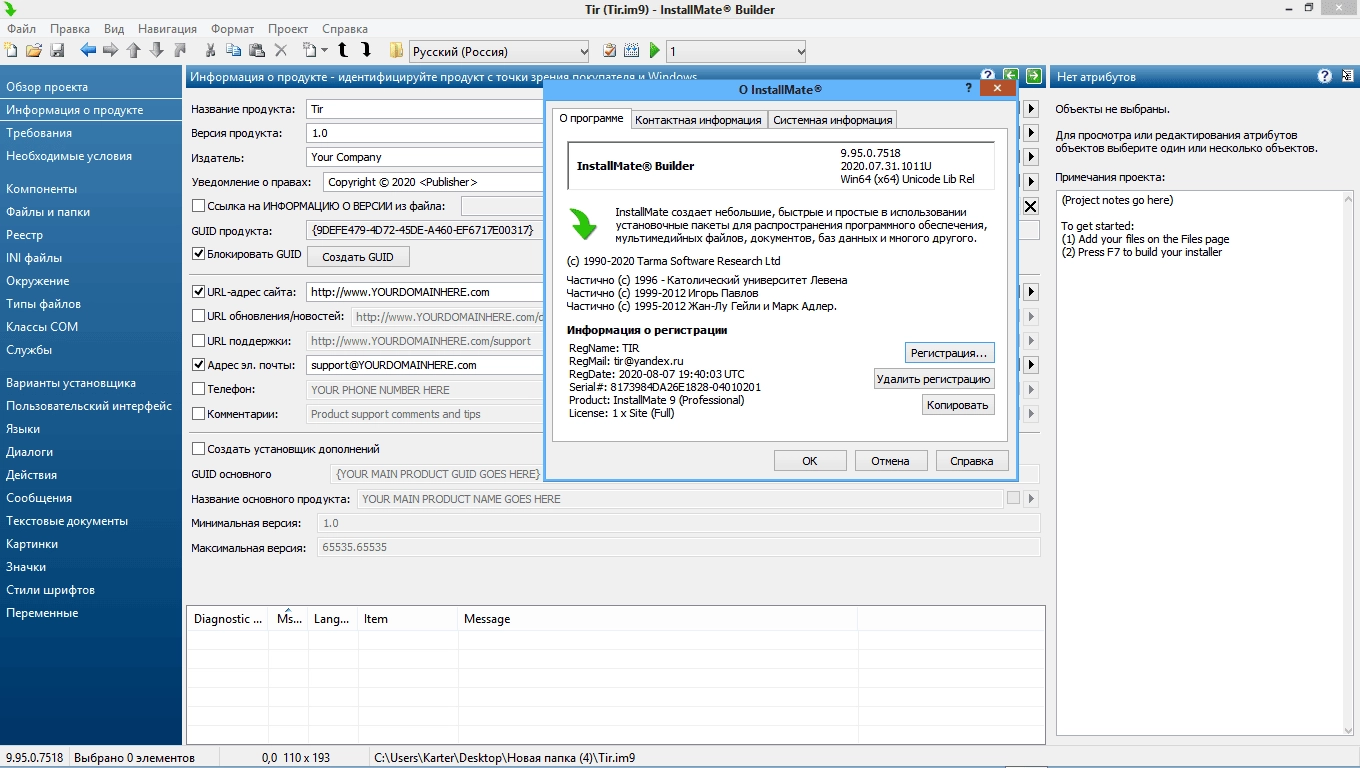Viewport: 1360px width, 768px height.
Task: Expand the arrow button next to site URL
Action: (x=1030, y=292)
